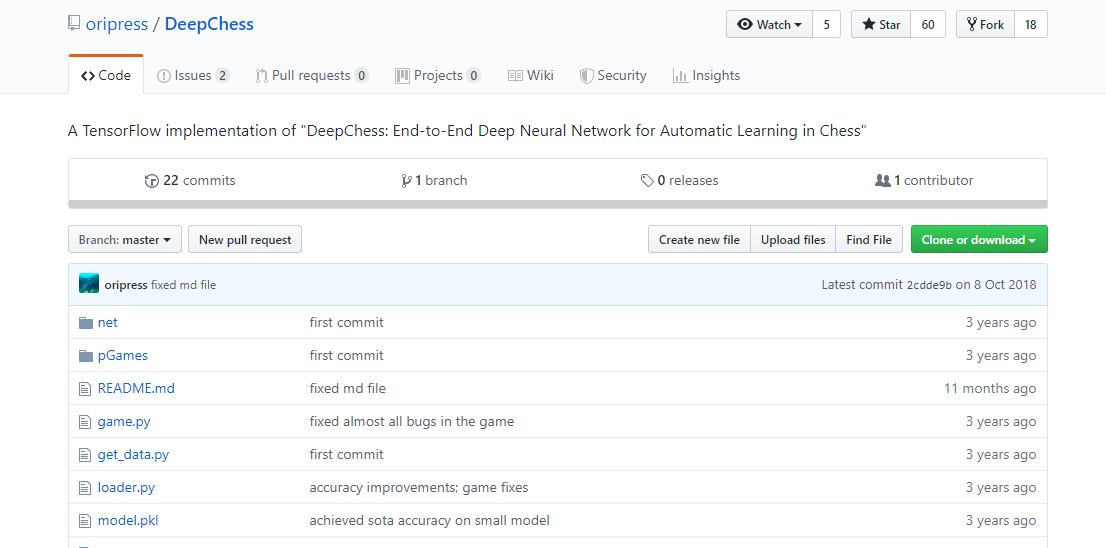Open the Branch: master dropdown
The width and height of the screenshot is (1106, 548).
pyautogui.click(x=125, y=240)
